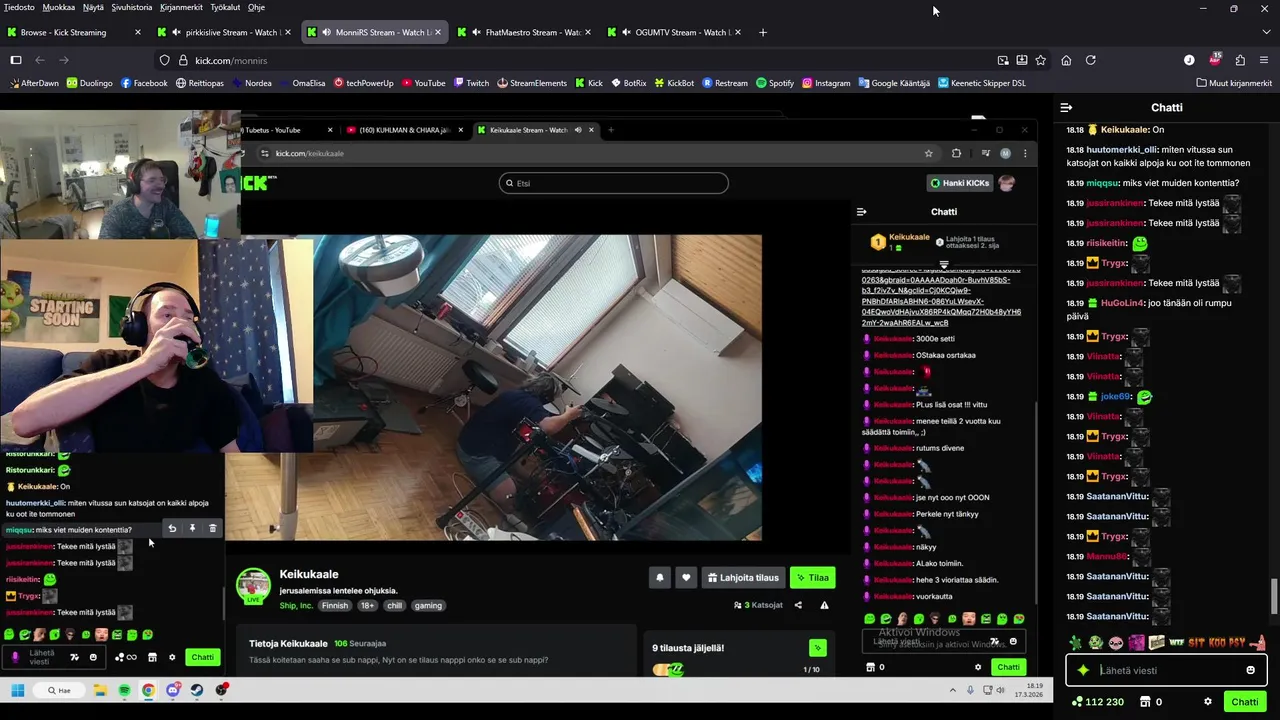This screenshot has height=720, width=1280.
Task: Bookmark this page with star icon
Action: pyautogui.click(x=1040, y=60)
